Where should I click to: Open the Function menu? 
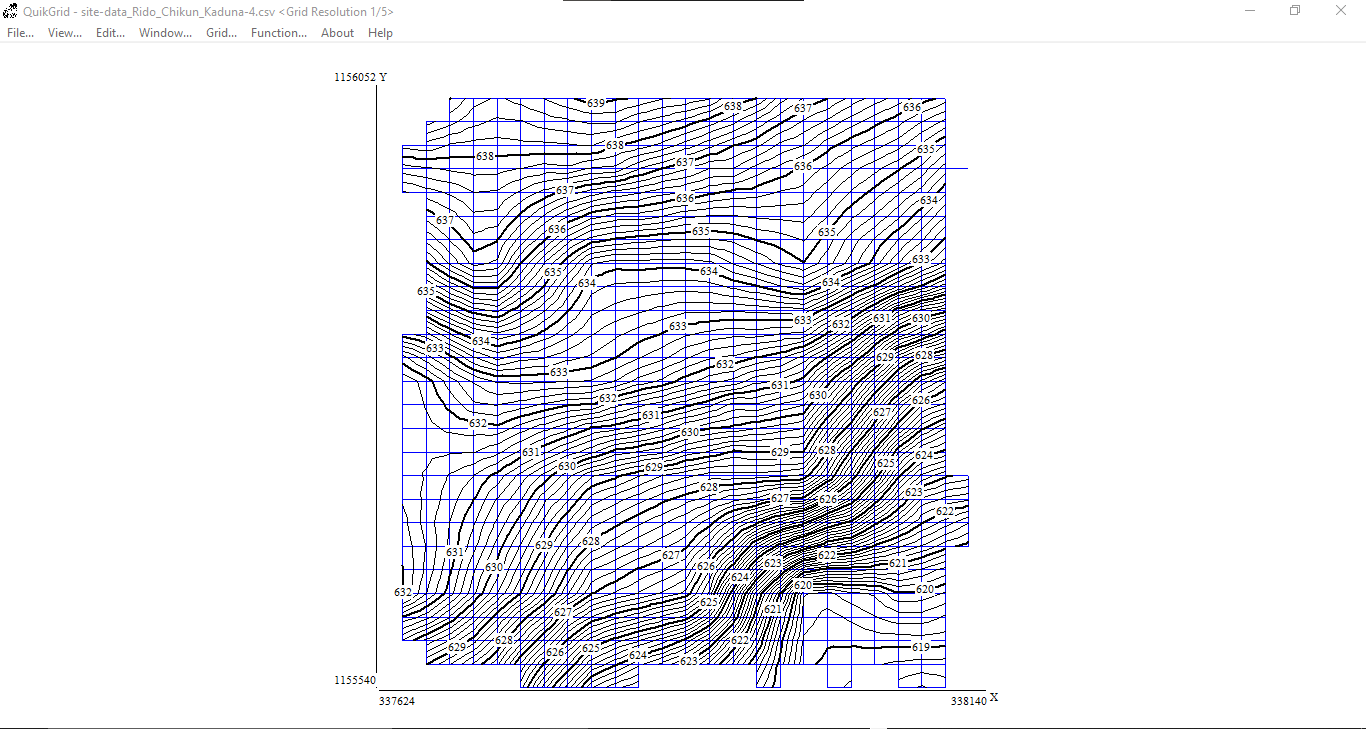277,32
